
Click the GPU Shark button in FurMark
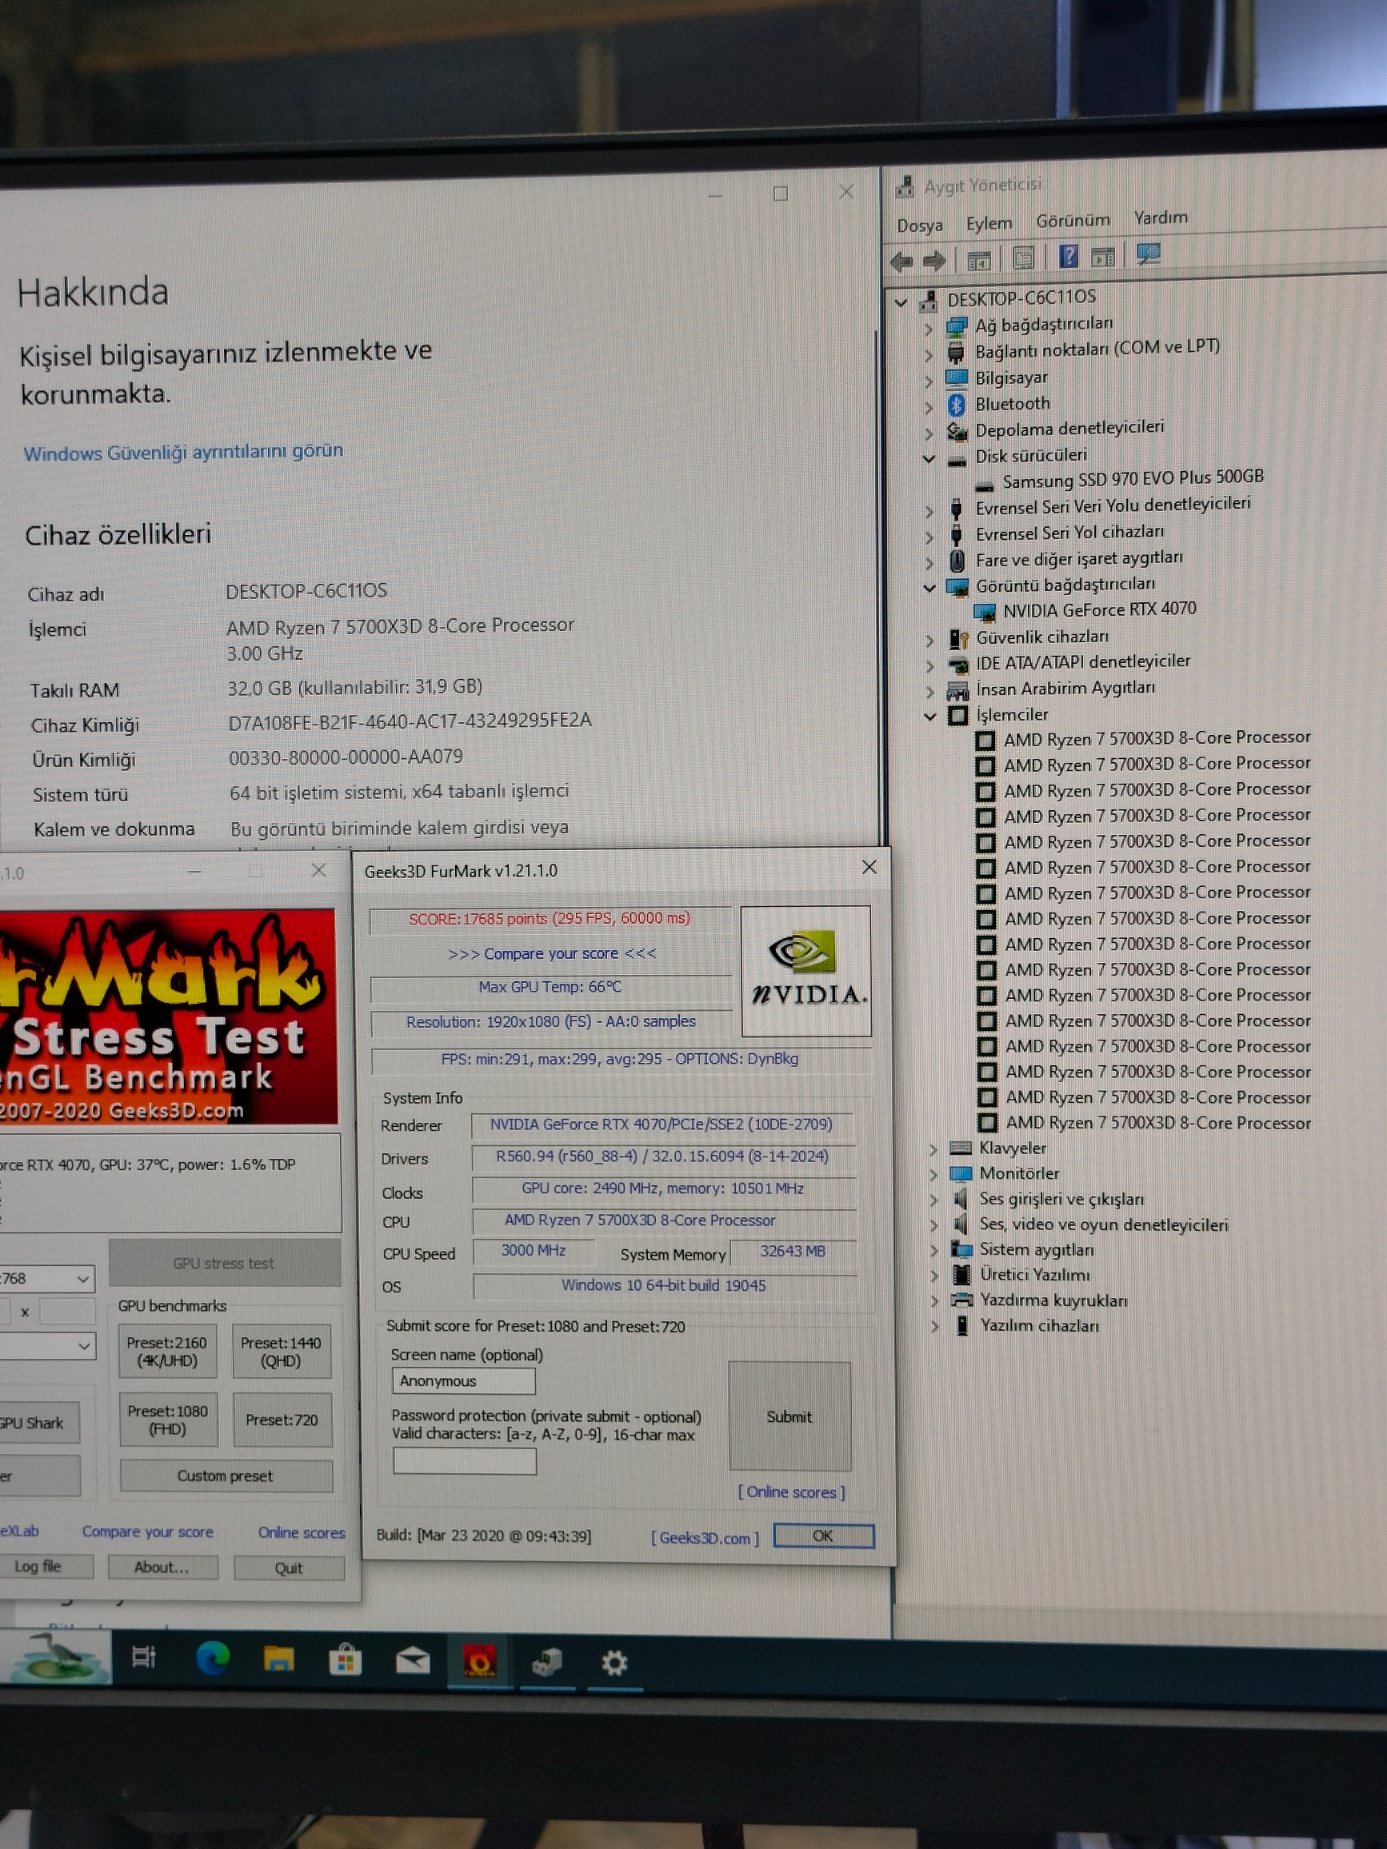coord(39,1422)
